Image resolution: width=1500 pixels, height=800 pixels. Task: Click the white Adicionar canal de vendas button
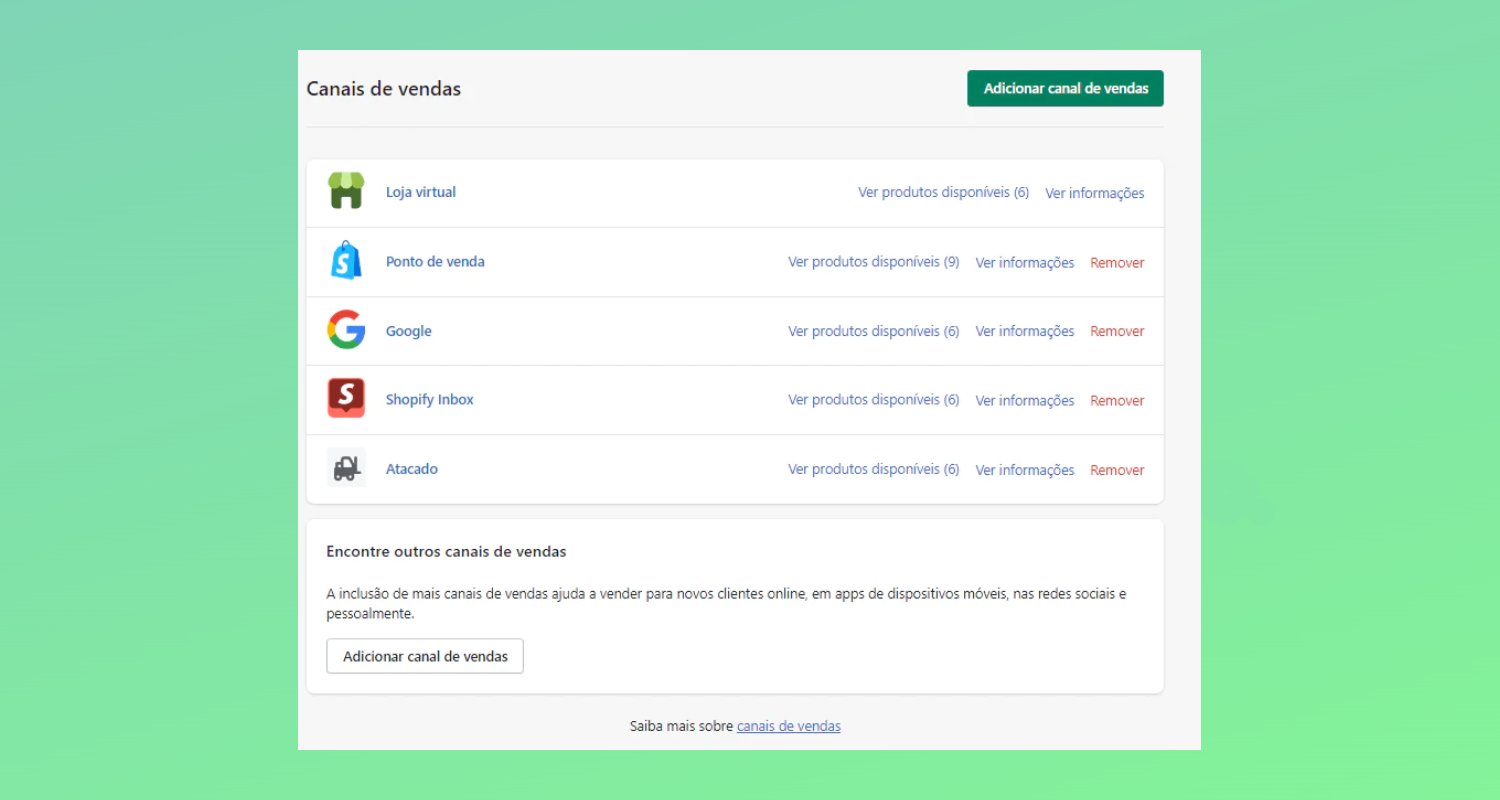[425, 656]
